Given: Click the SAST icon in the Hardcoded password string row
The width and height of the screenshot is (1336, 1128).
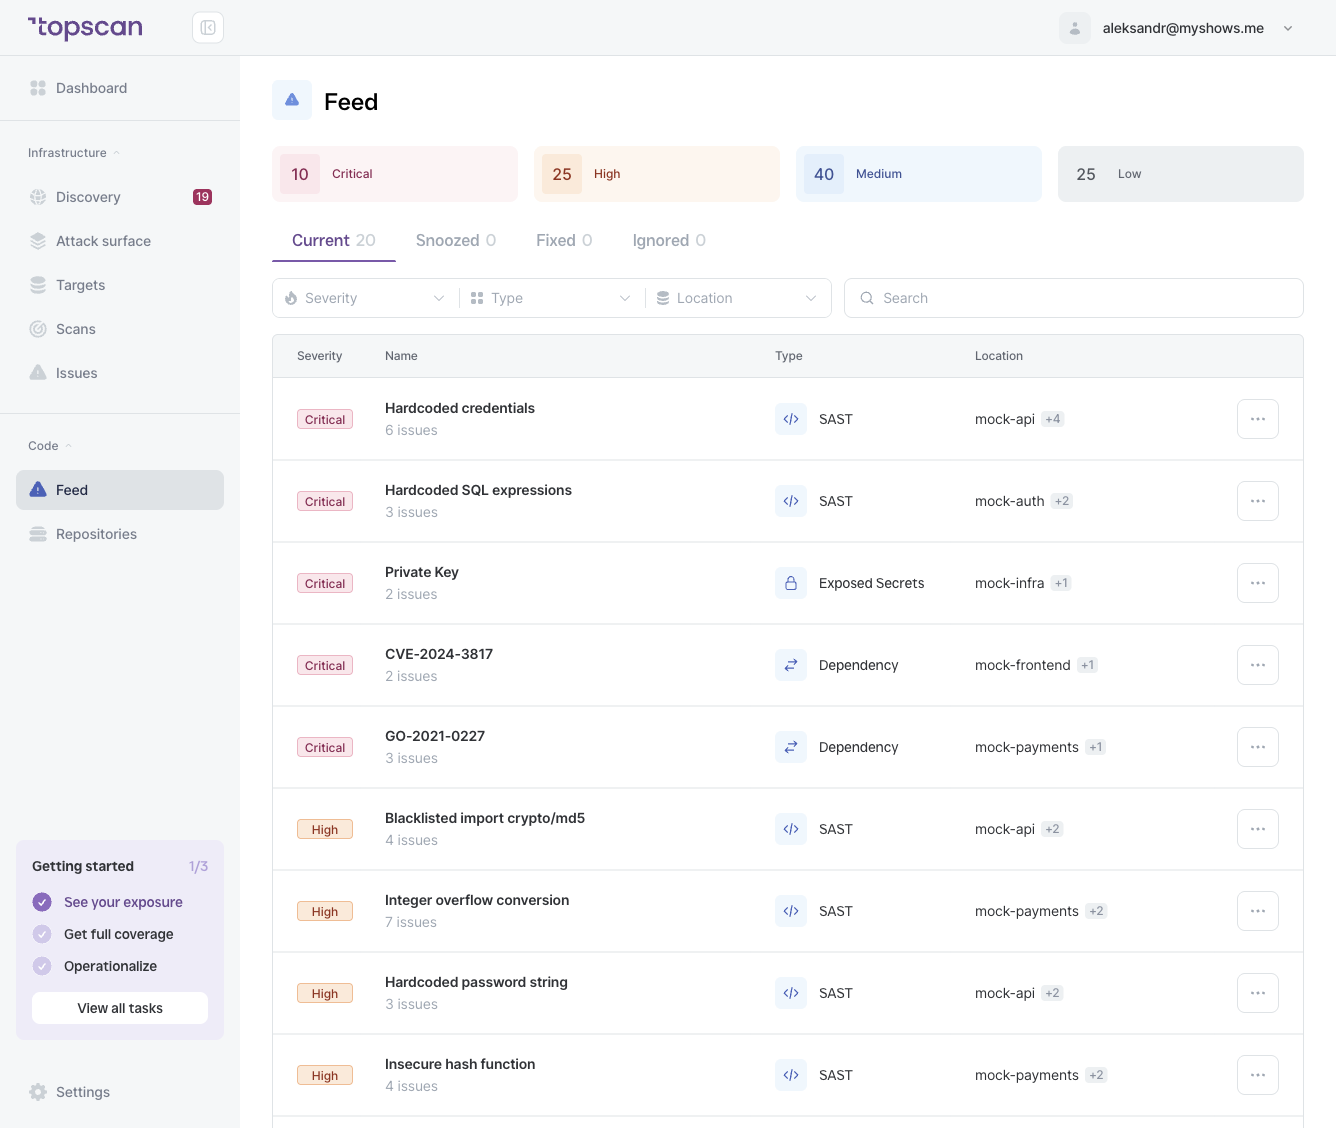Looking at the screenshot, I should point(791,993).
